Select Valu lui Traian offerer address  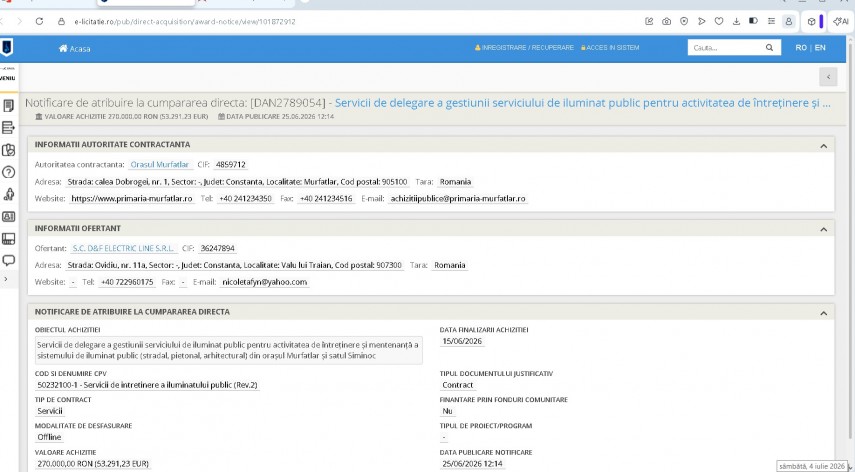234,265
